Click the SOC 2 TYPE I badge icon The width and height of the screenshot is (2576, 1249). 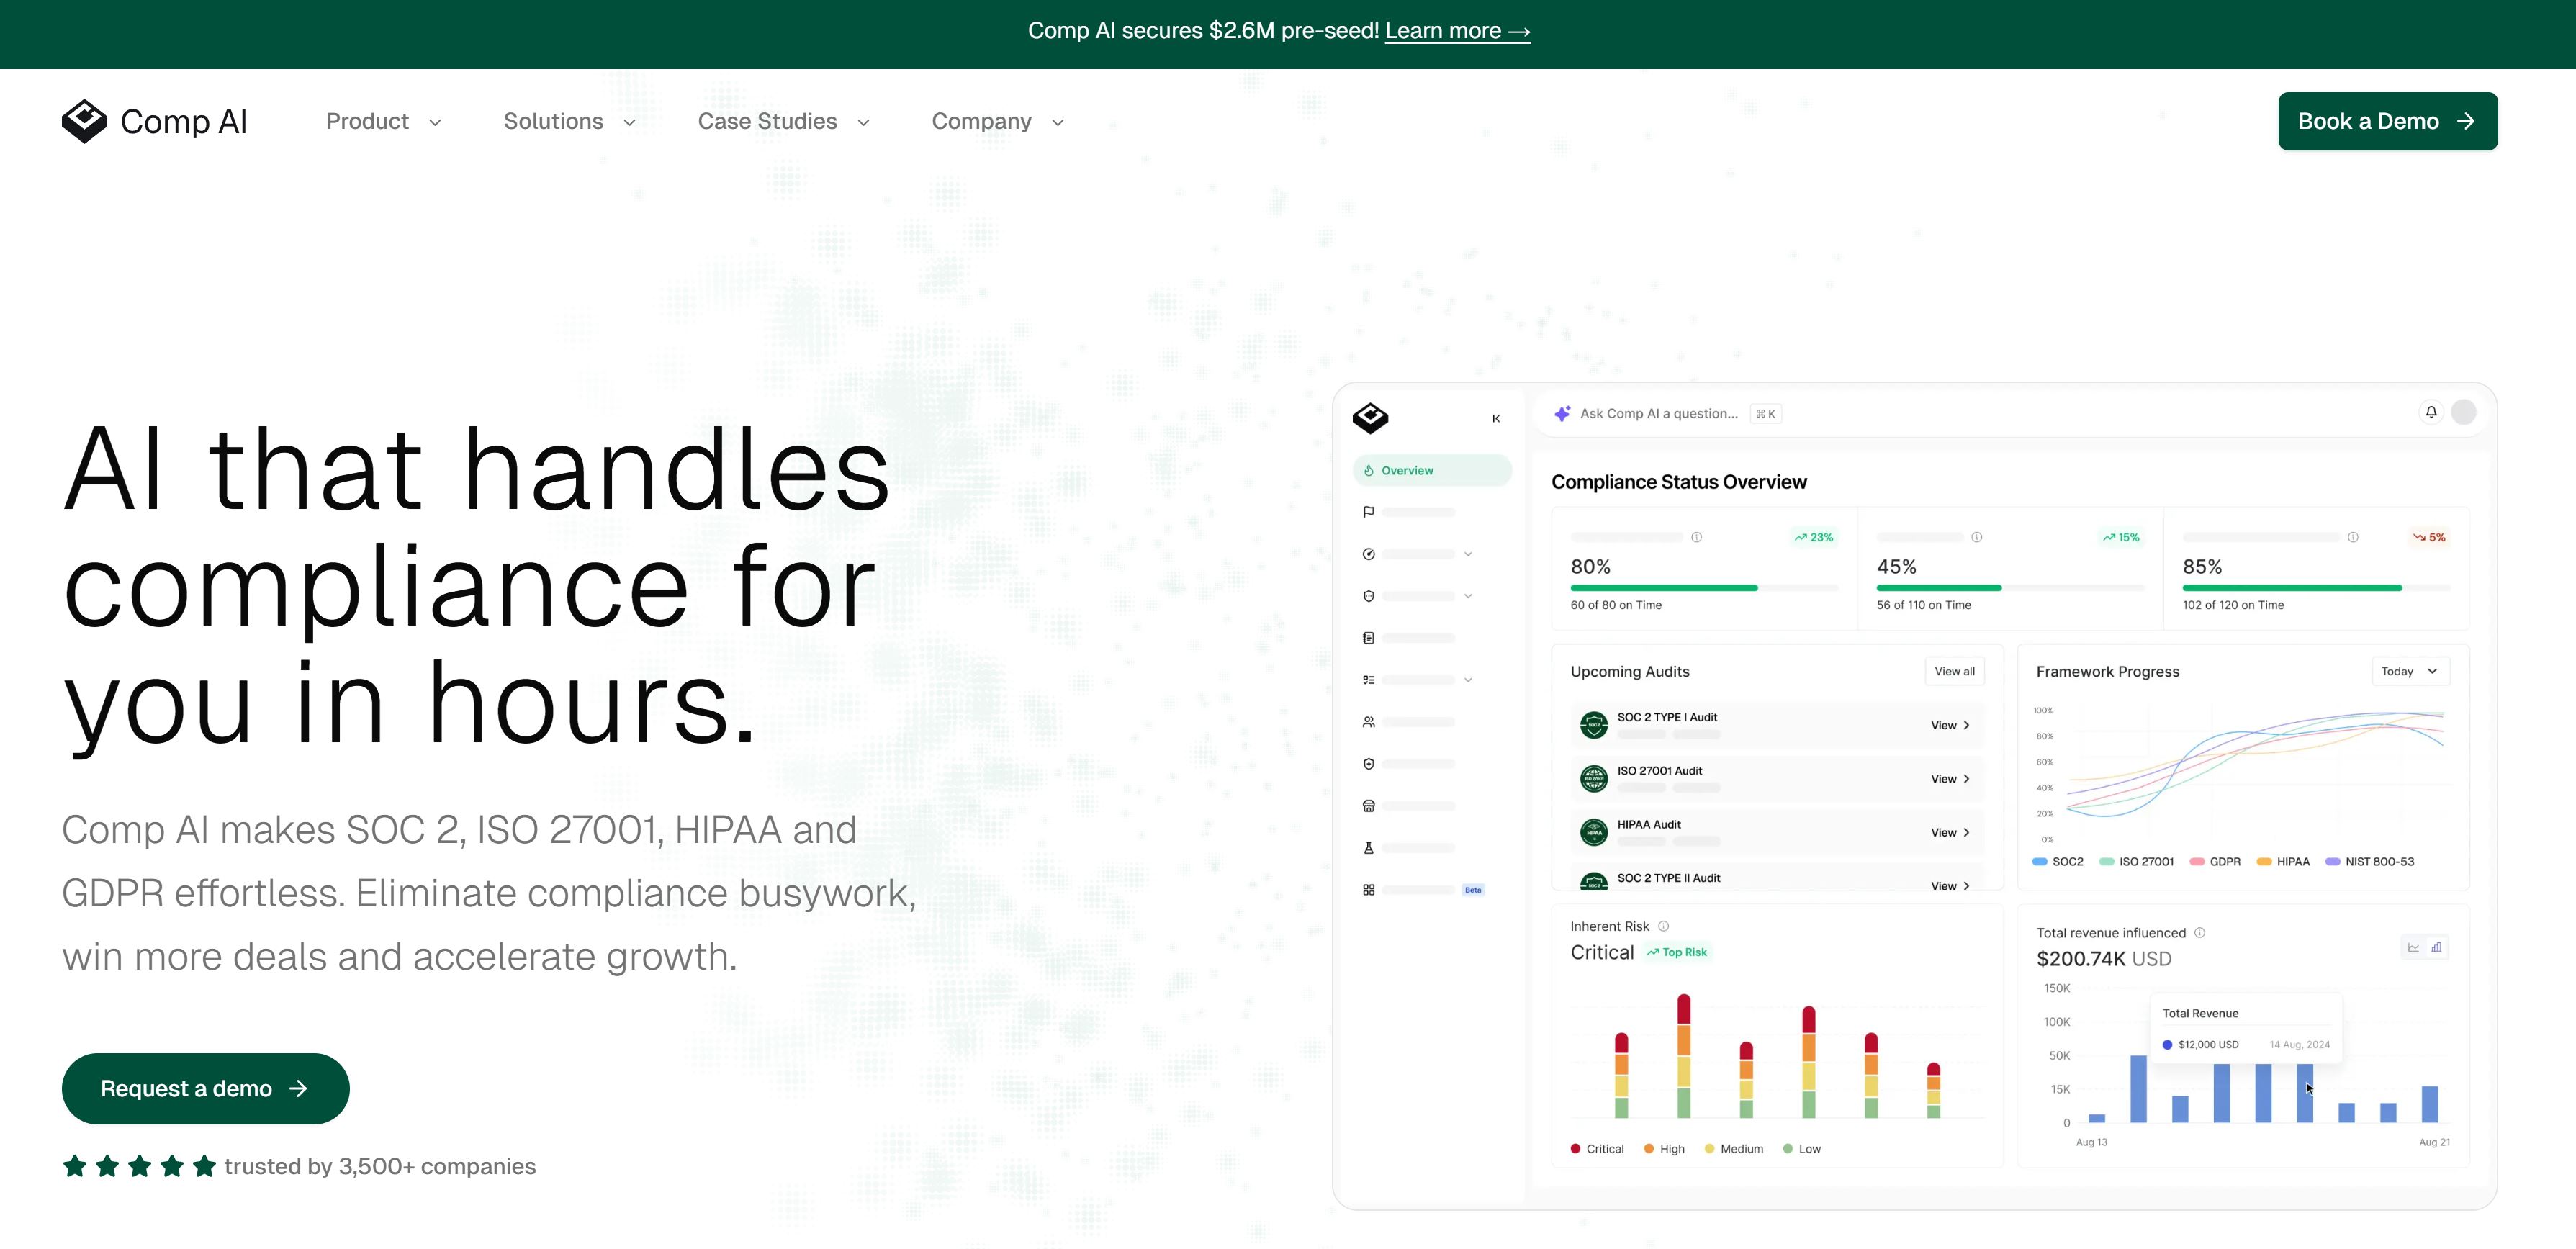1594,725
